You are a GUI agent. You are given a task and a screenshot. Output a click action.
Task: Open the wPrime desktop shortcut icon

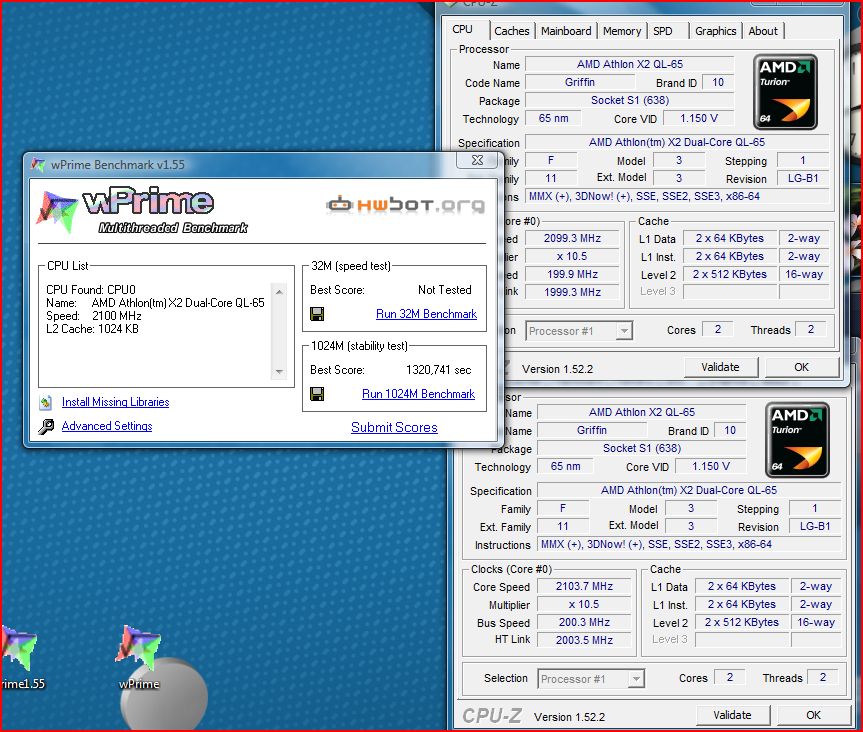tap(139, 650)
